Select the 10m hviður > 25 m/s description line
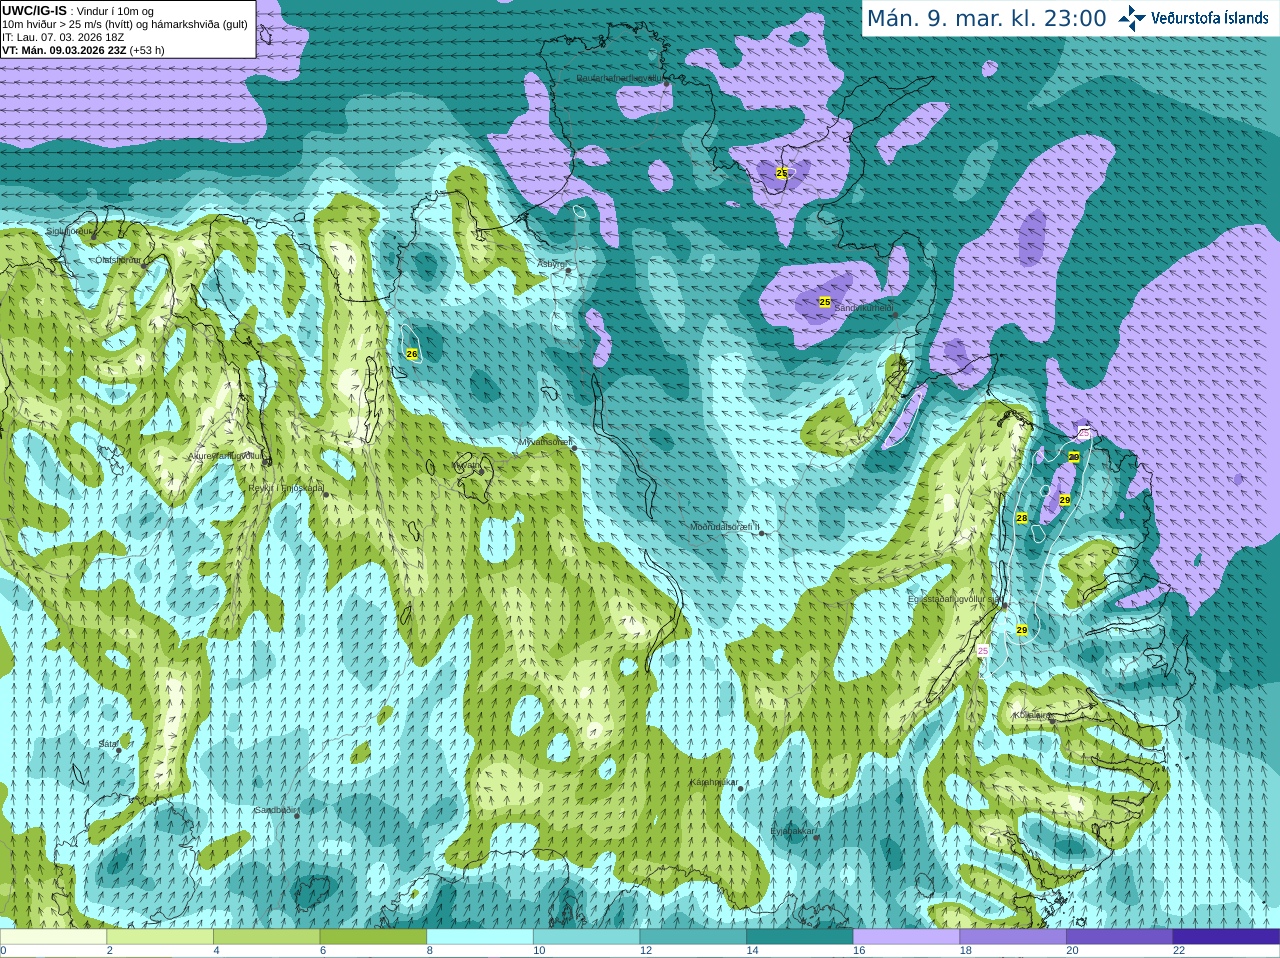1280x958 pixels. [125, 24]
